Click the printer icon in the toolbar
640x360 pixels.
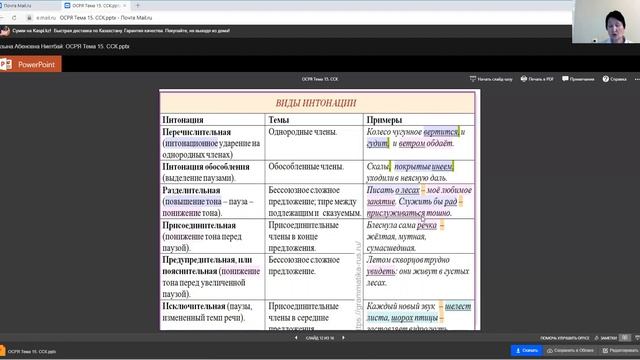point(524,79)
